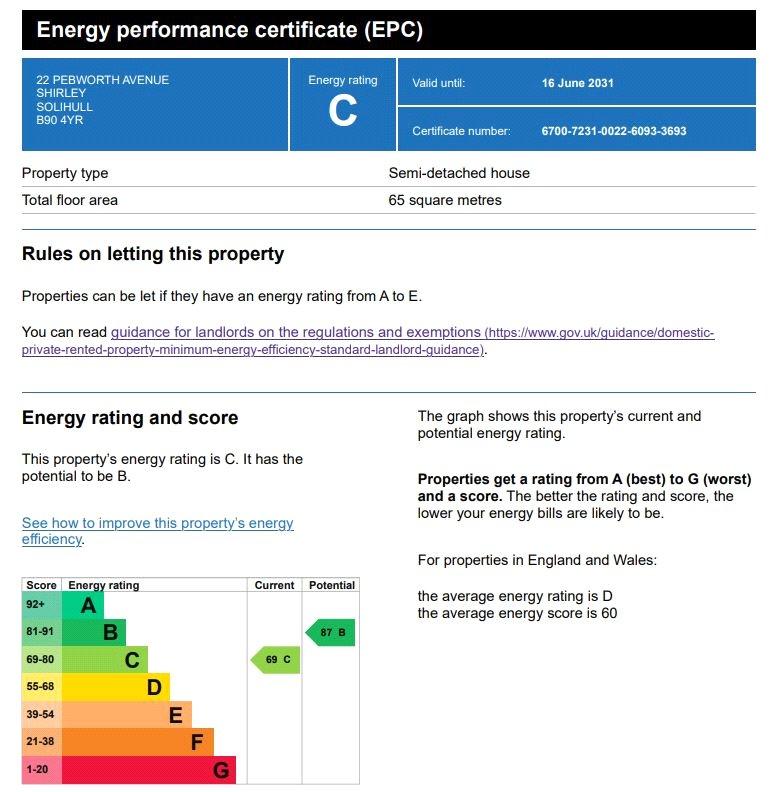Click the 'Potential' column header in chart

point(331,585)
